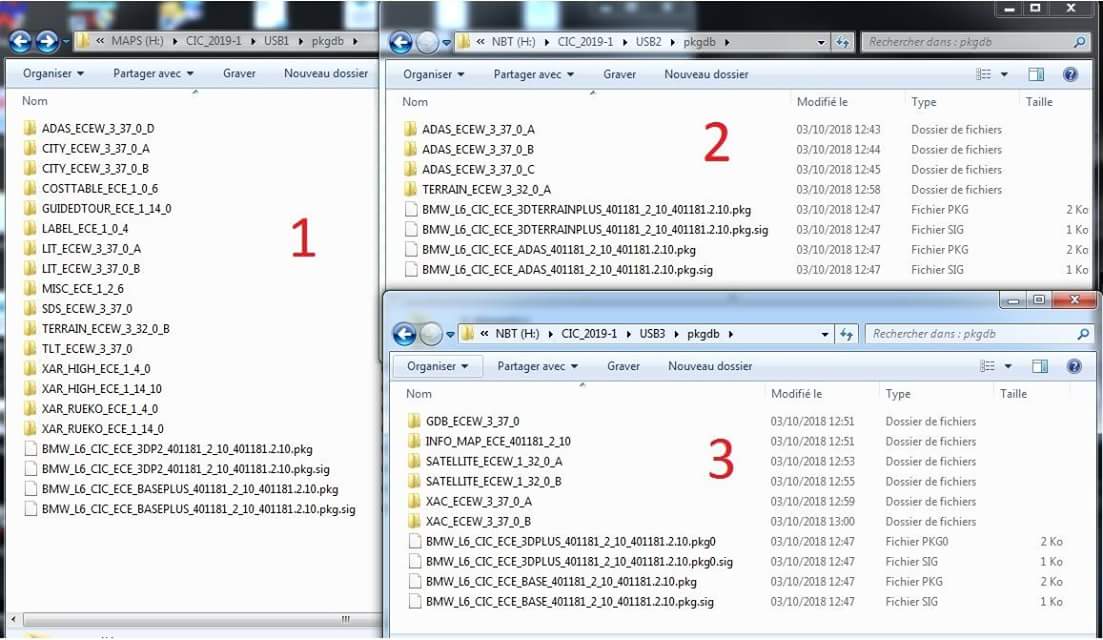This screenshot has width=1103, height=640.
Task: Open Partager avec dropdown in USB1 window
Action: pyautogui.click(x=153, y=73)
